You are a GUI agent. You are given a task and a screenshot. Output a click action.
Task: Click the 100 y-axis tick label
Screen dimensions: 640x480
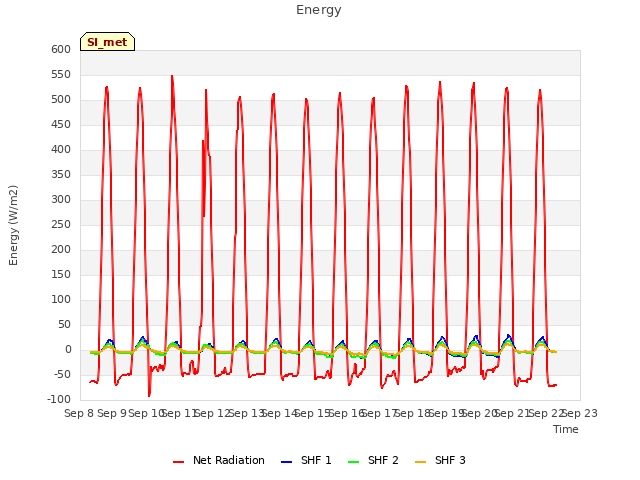[61, 300]
